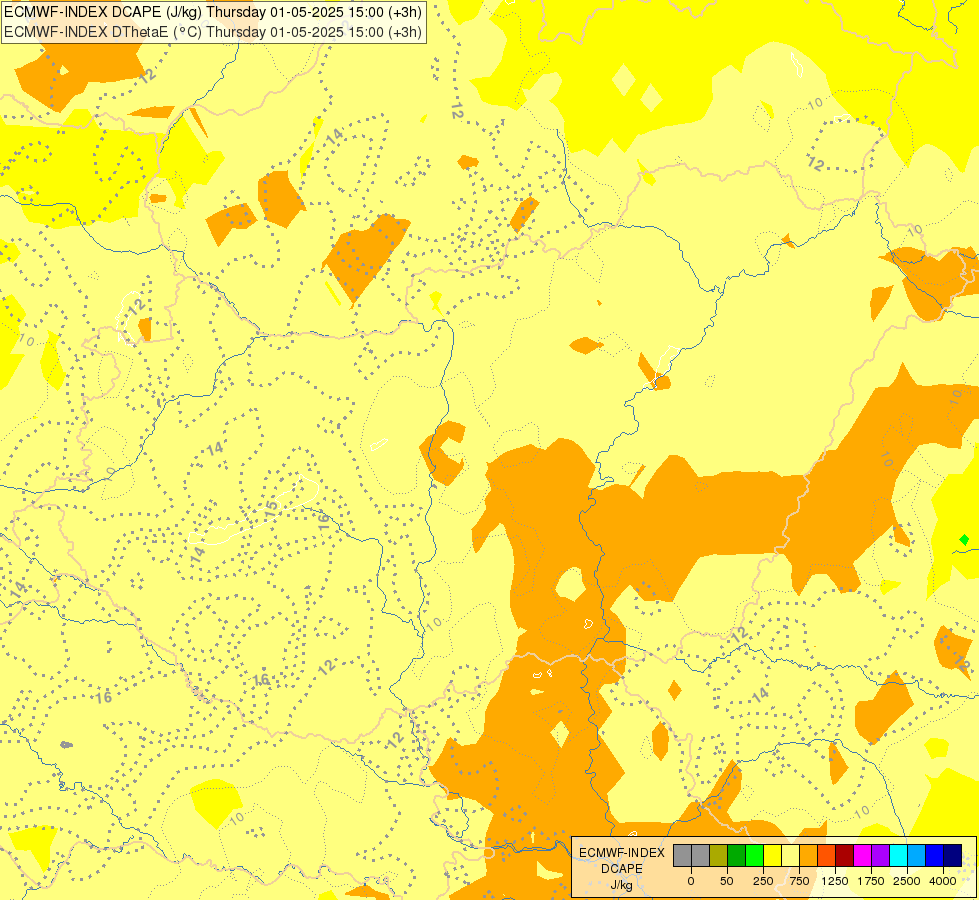Select the bright green legend swatch
Image resolution: width=979 pixels, height=900 pixels.
755,856
